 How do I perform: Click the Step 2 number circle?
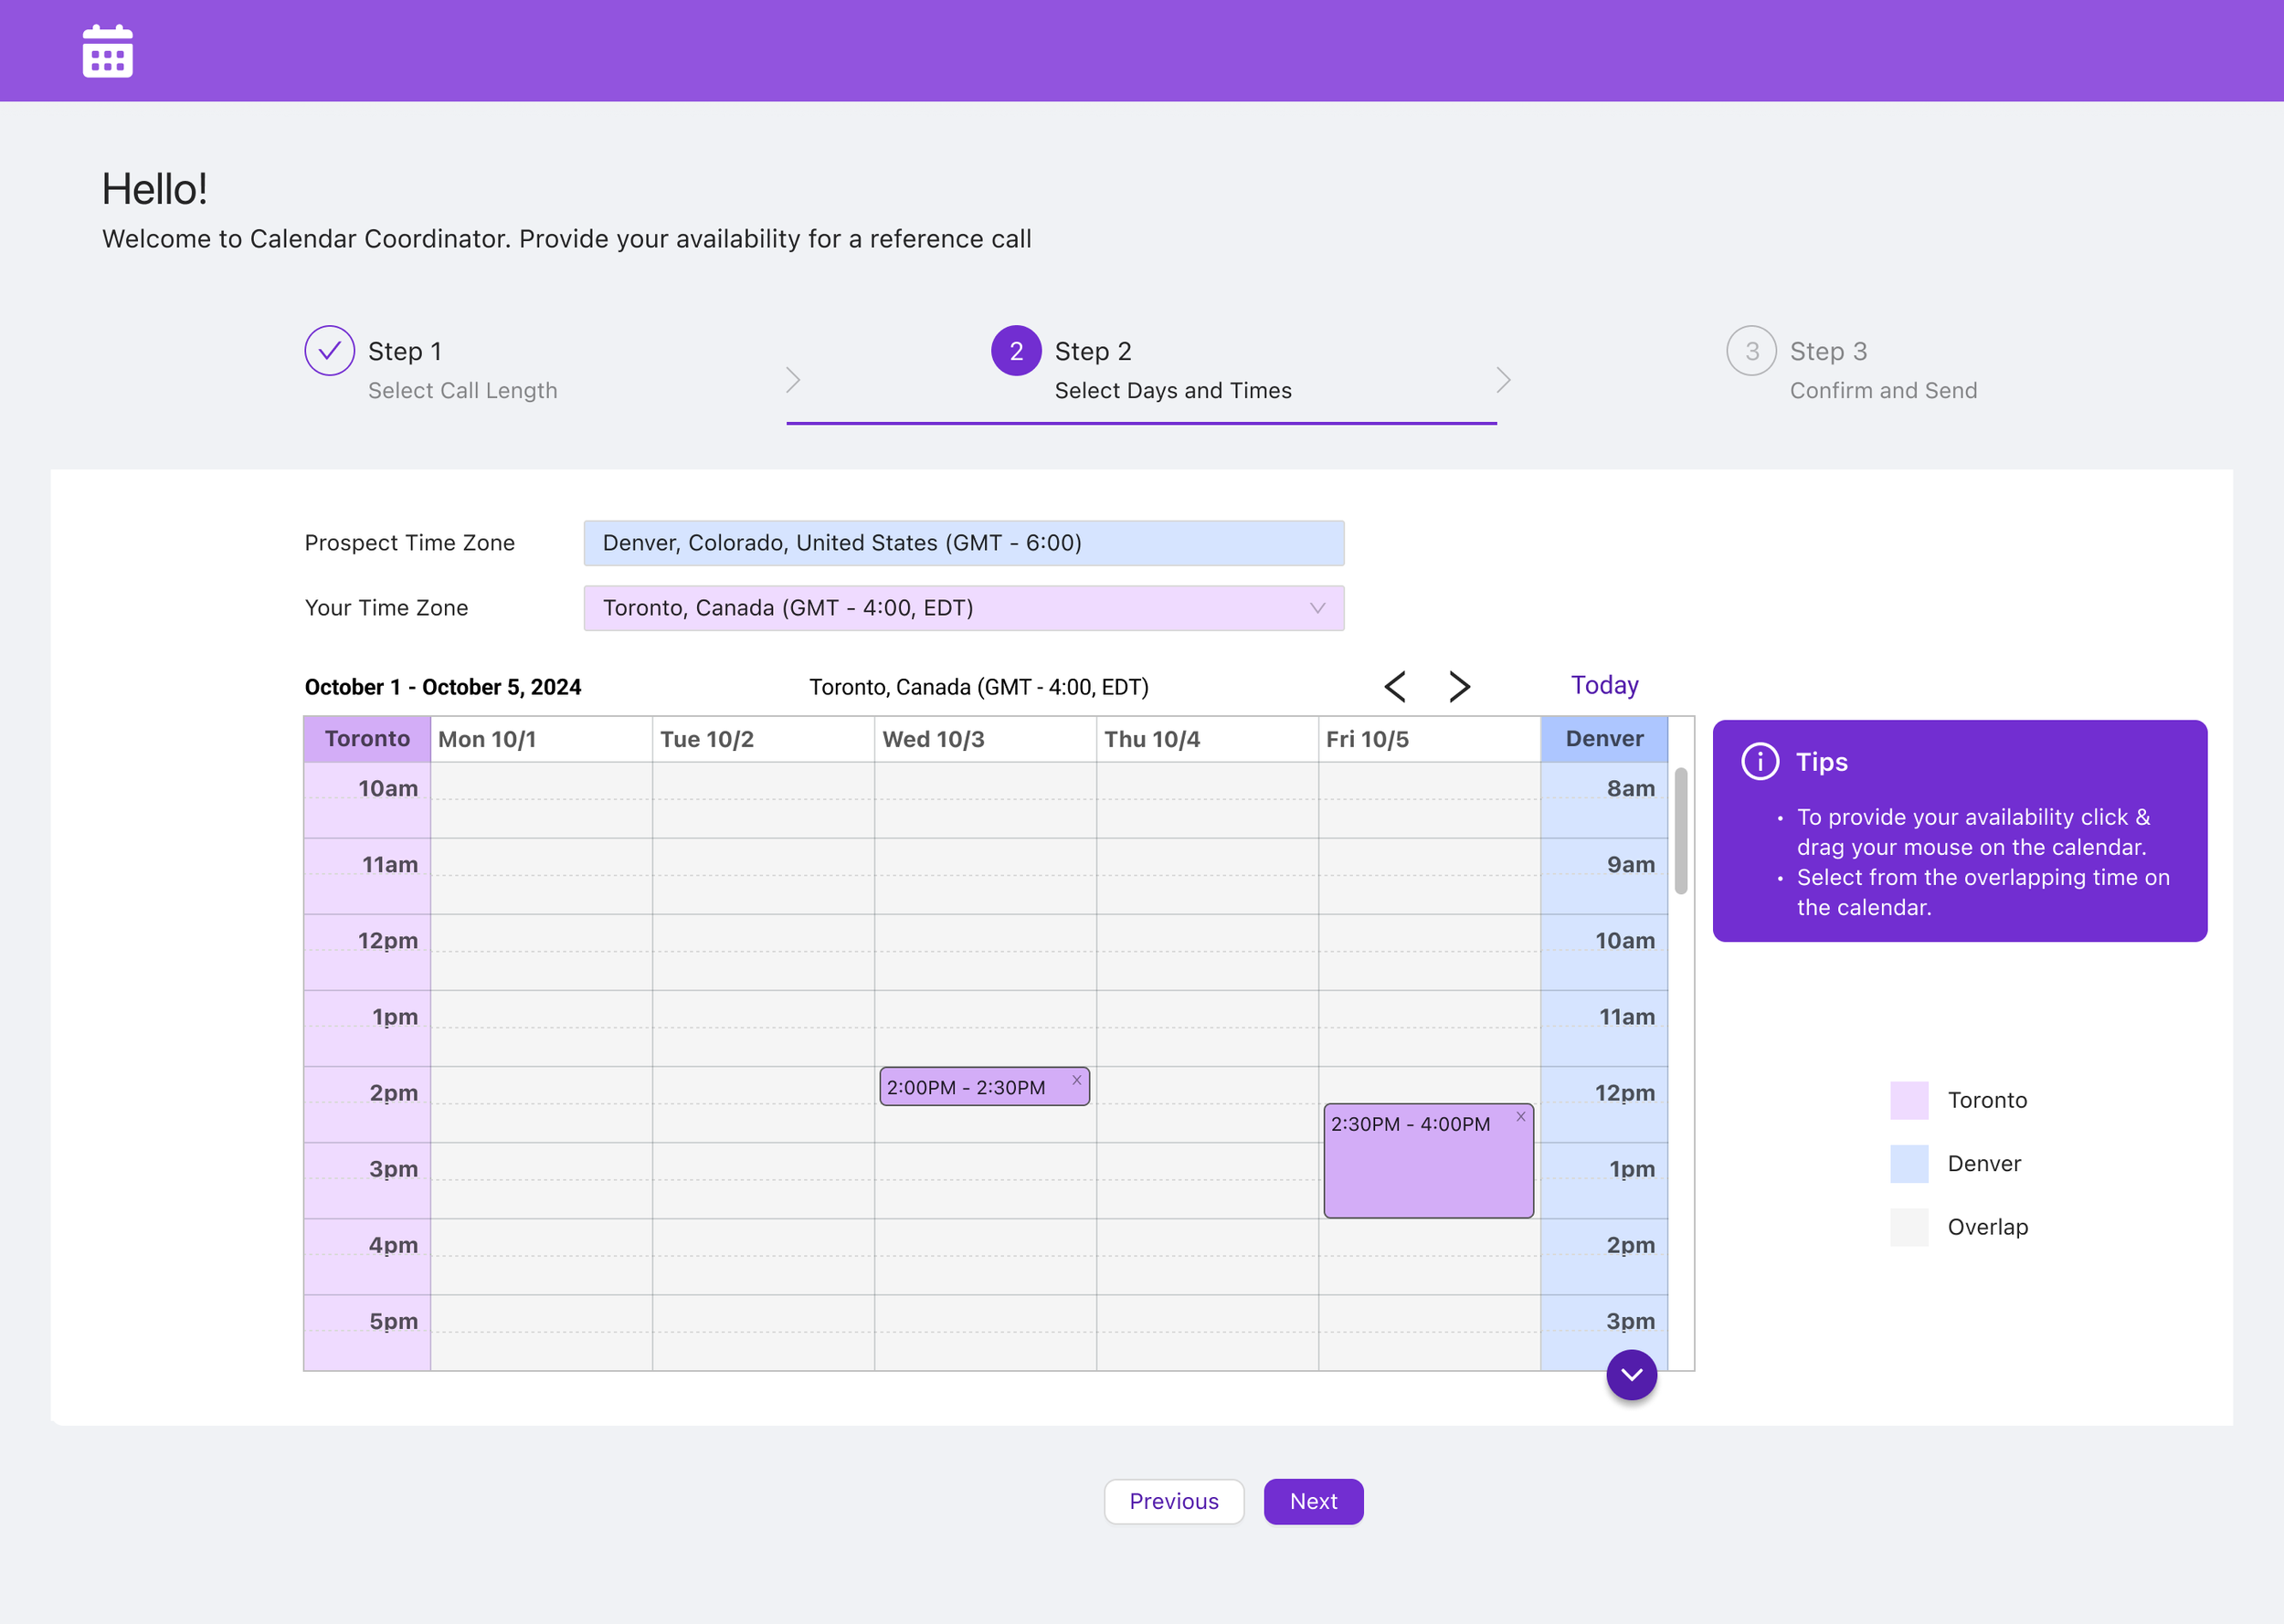(x=1015, y=351)
